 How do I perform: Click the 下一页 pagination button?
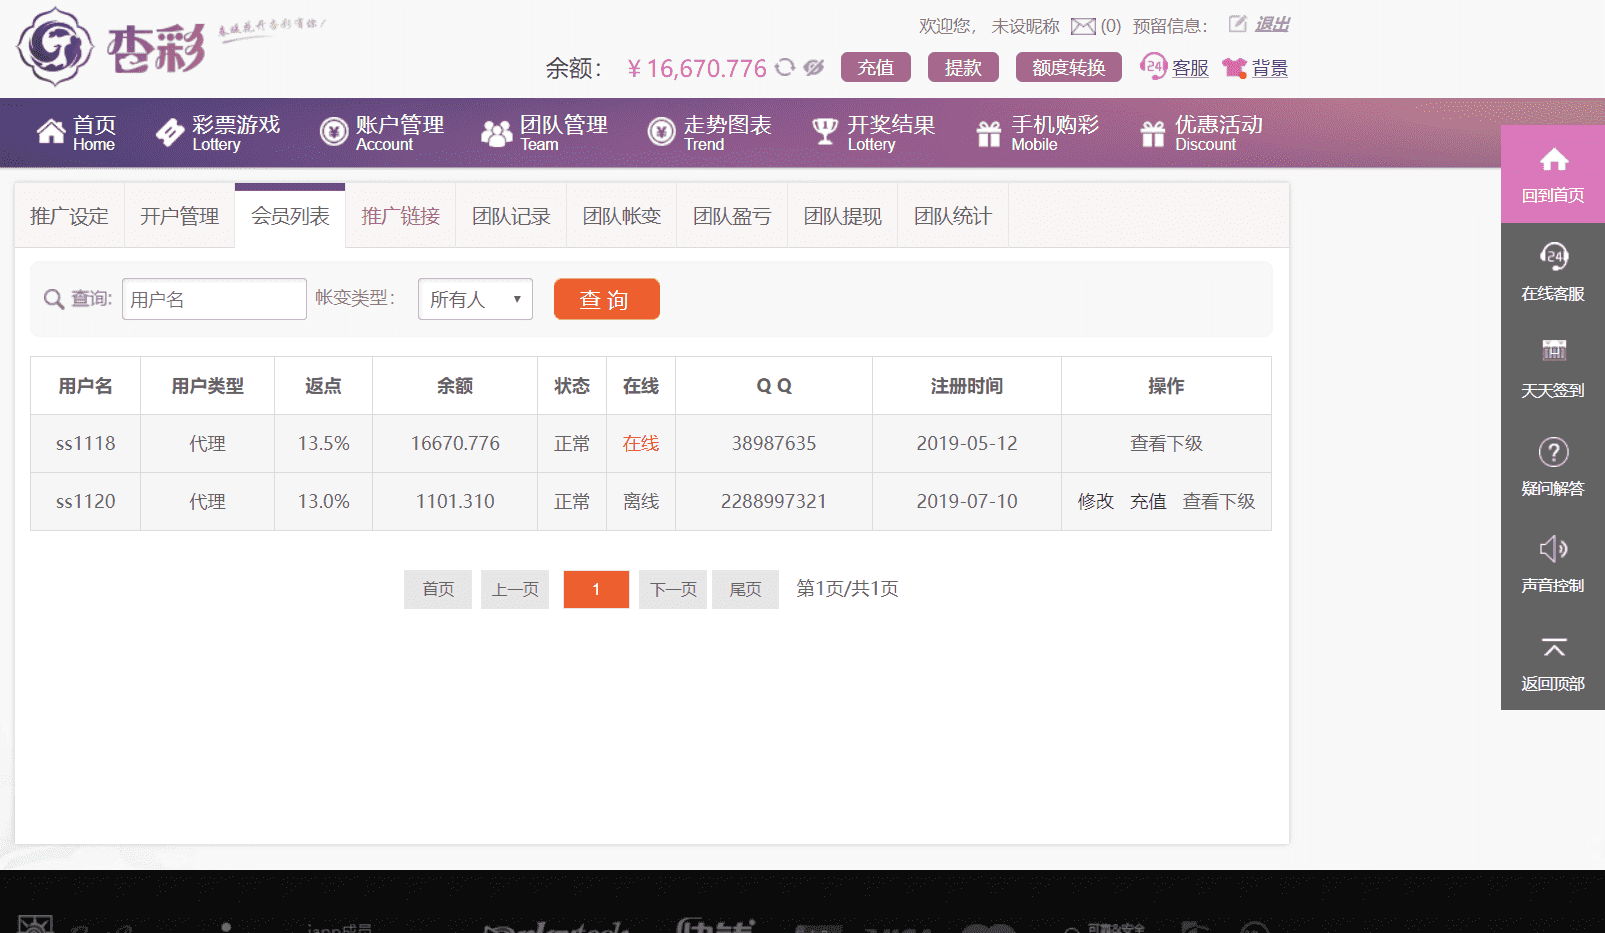pyautogui.click(x=673, y=589)
